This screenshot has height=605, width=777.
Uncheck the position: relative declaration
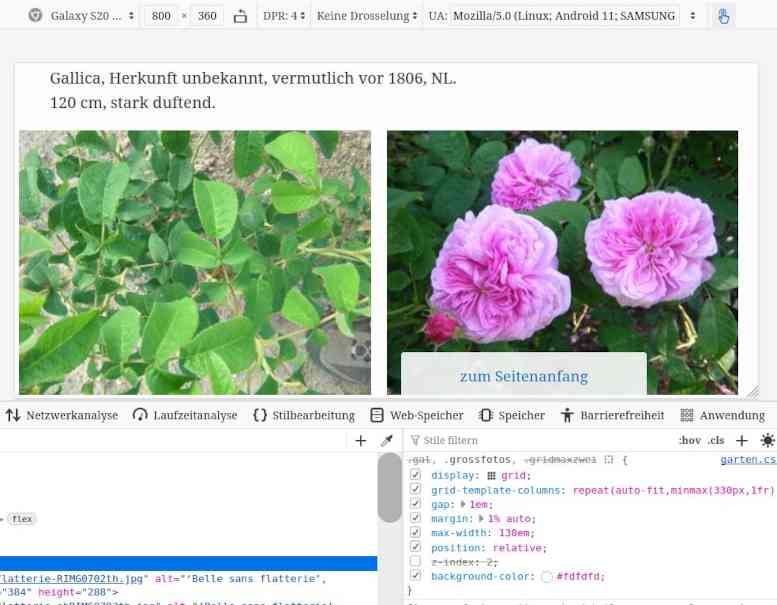pyautogui.click(x=415, y=547)
